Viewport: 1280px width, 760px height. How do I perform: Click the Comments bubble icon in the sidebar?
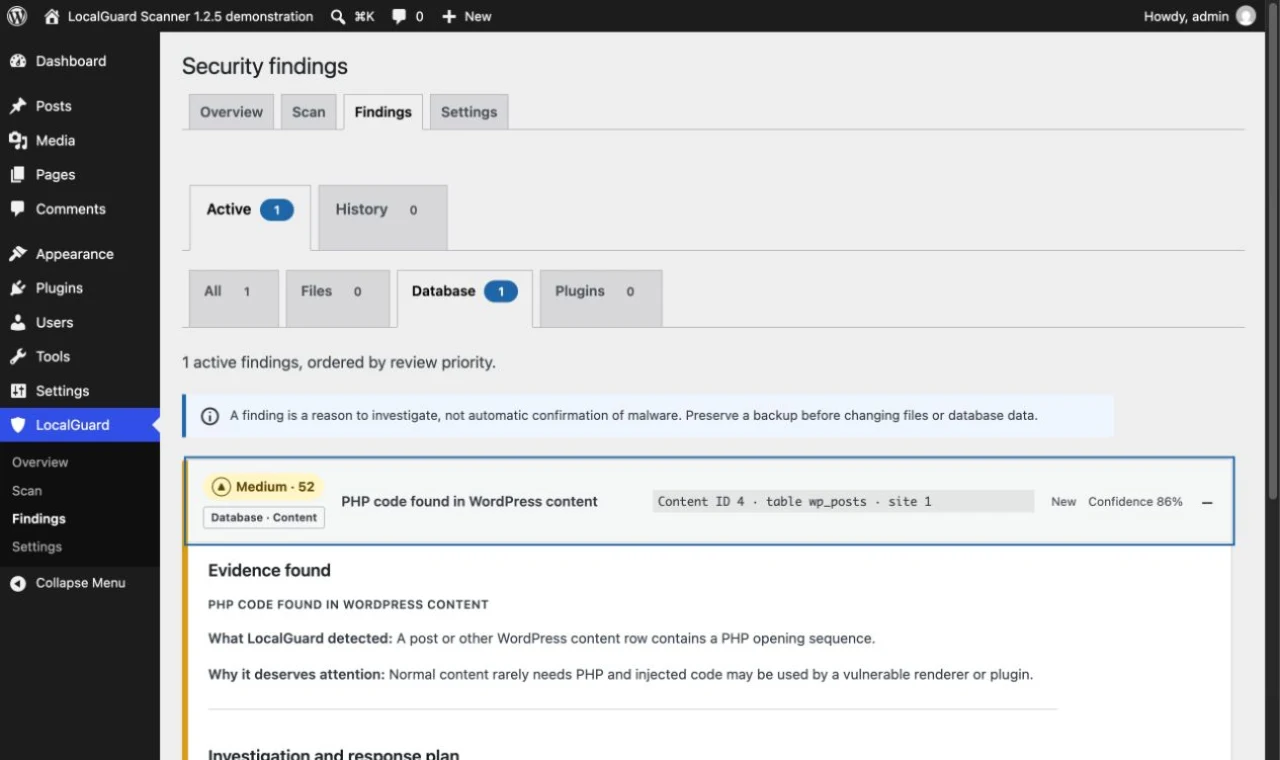tap(18, 209)
